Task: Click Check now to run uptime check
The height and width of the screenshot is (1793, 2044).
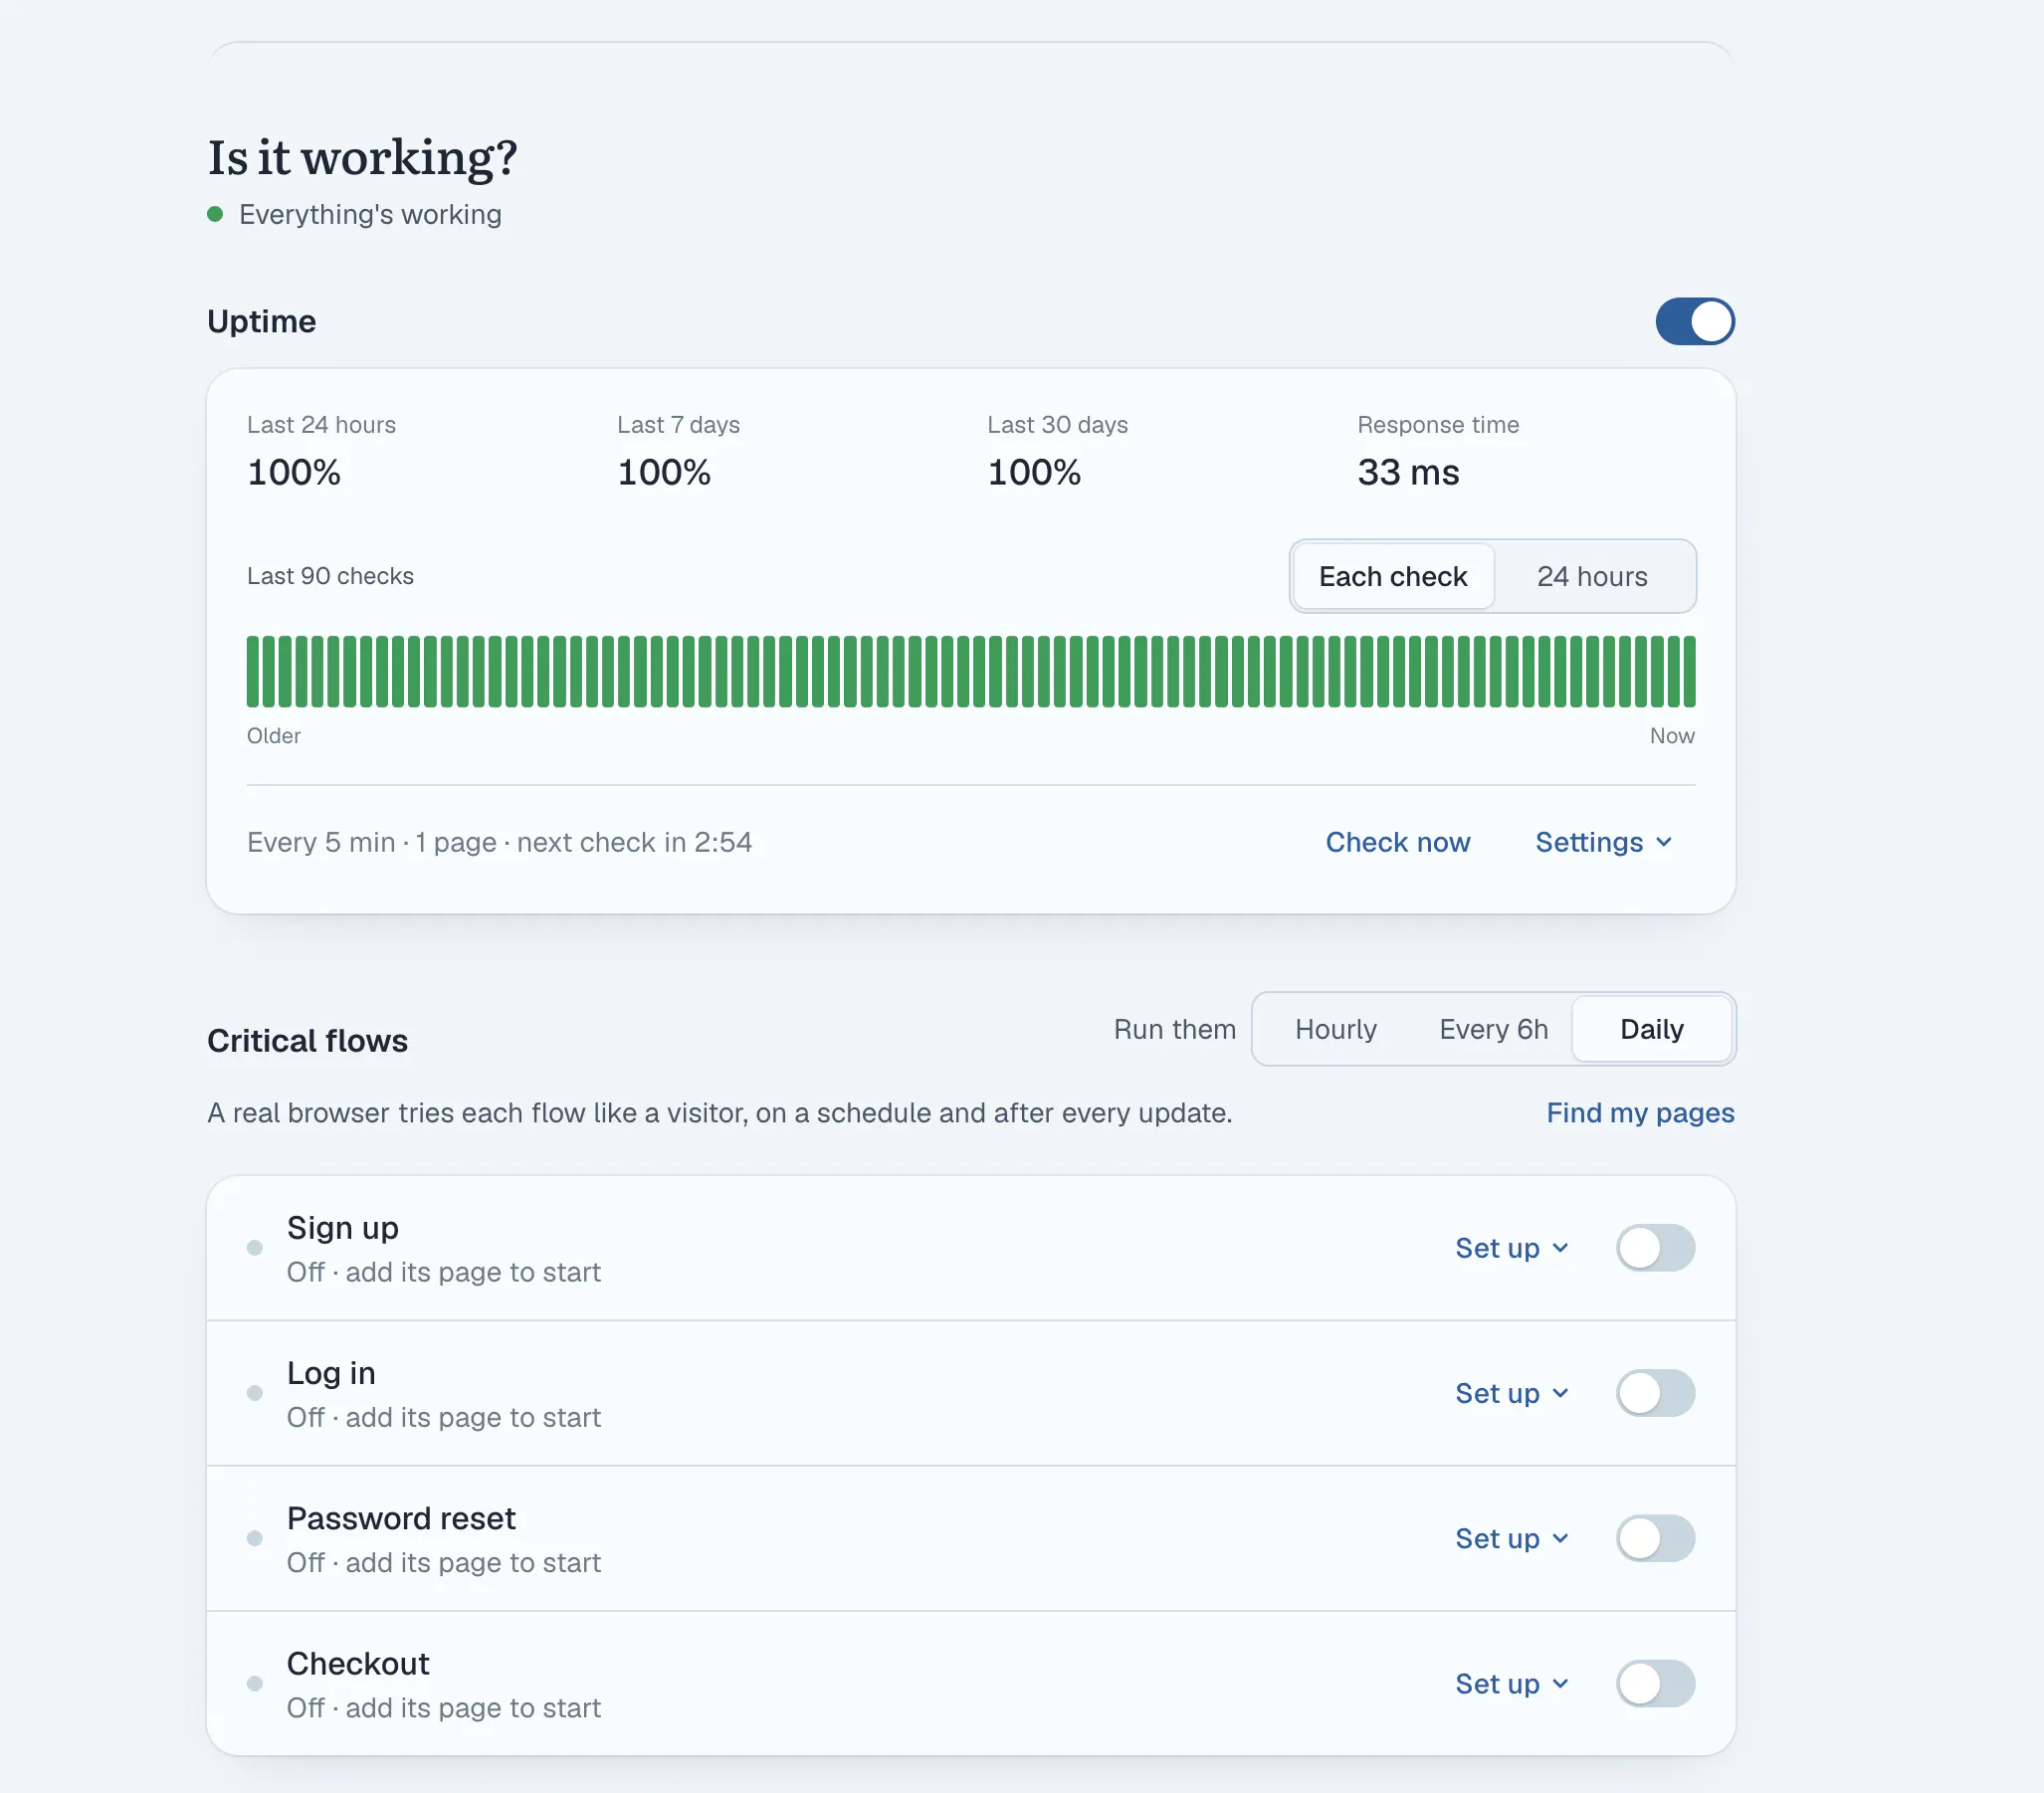Action: click(1397, 843)
